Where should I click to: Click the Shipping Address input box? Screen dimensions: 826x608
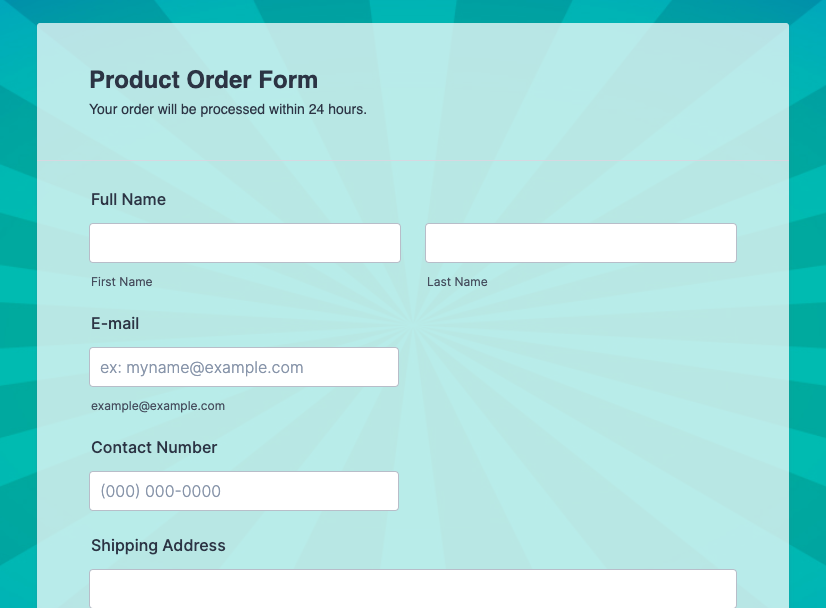[412, 588]
